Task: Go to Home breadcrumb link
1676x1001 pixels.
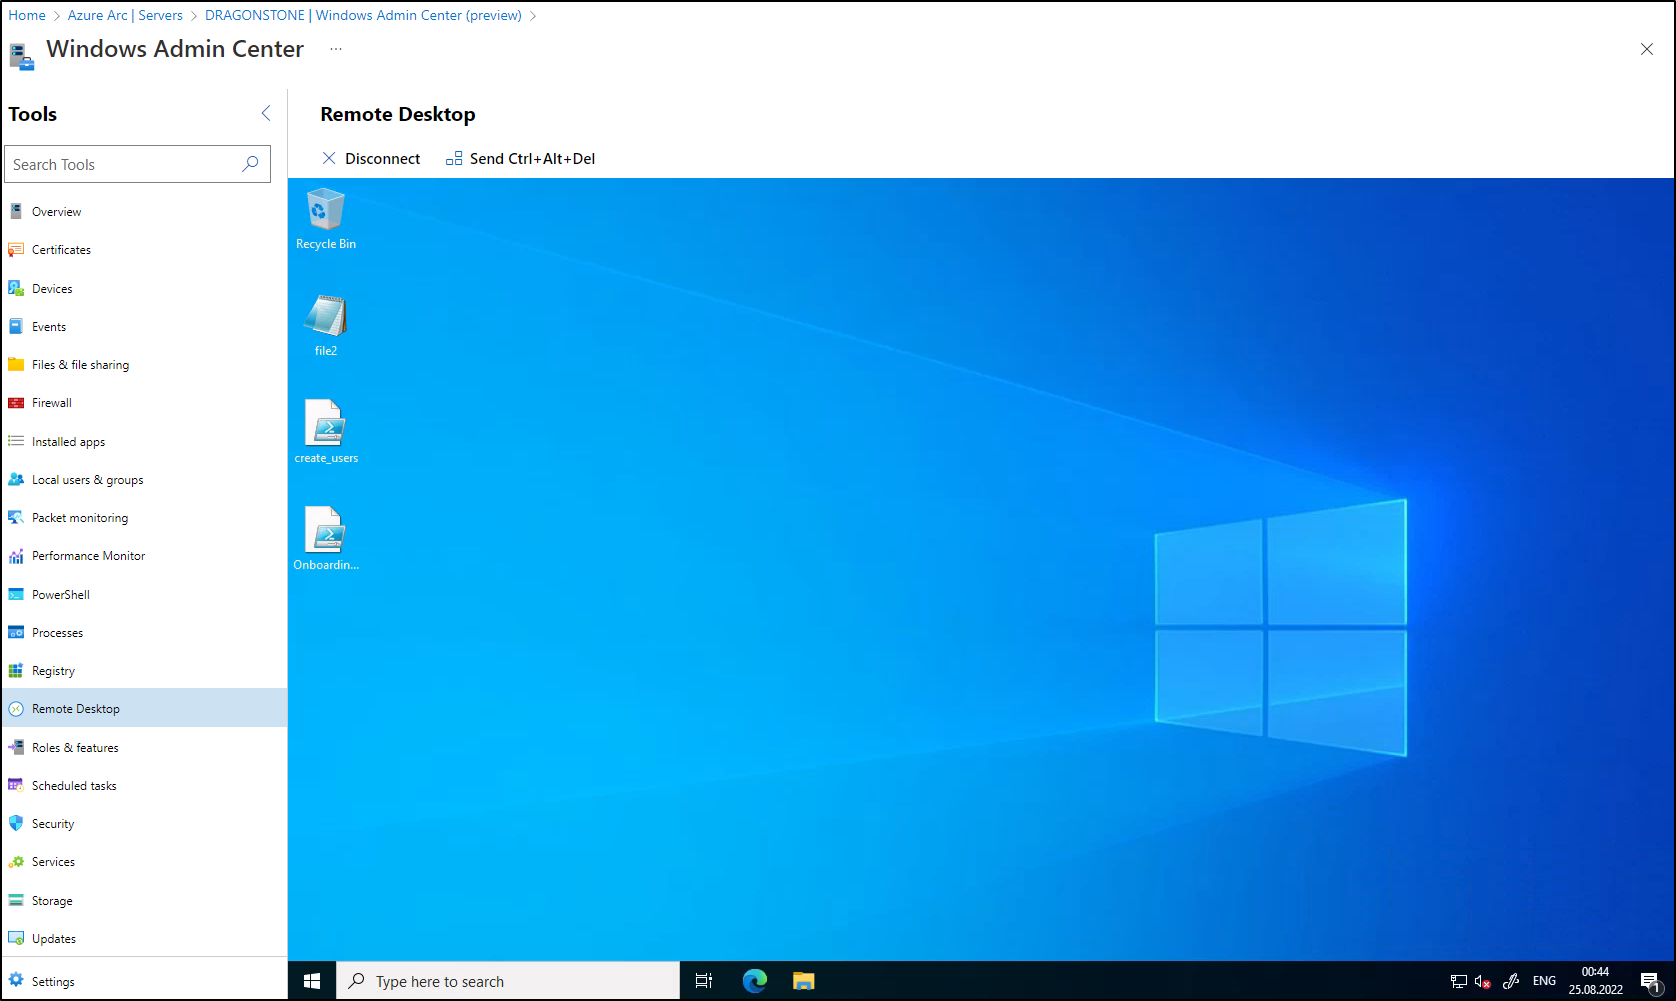Action: pyautogui.click(x=27, y=15)
